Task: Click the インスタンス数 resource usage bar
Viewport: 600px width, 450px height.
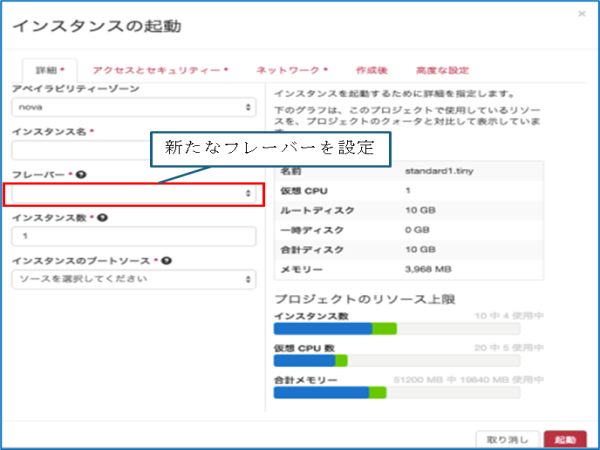Action: [396, 328]
